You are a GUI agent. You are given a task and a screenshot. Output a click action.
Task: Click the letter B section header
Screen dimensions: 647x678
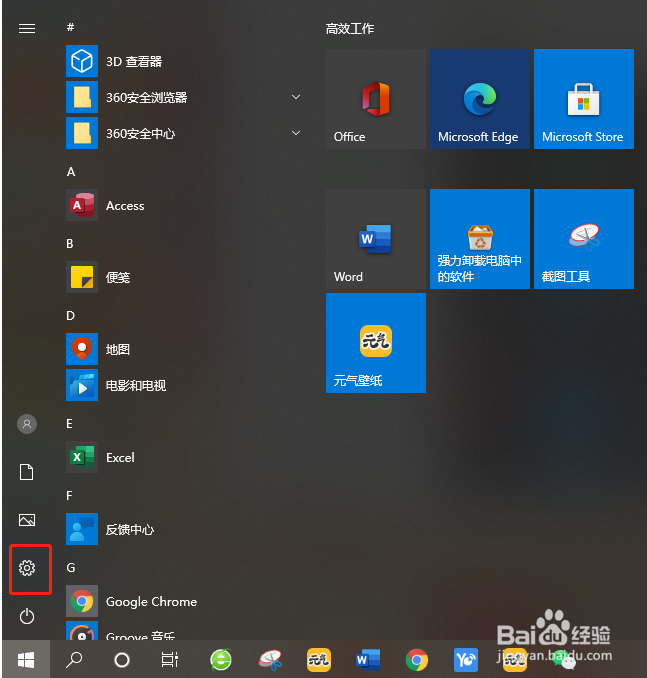point(70,243)
